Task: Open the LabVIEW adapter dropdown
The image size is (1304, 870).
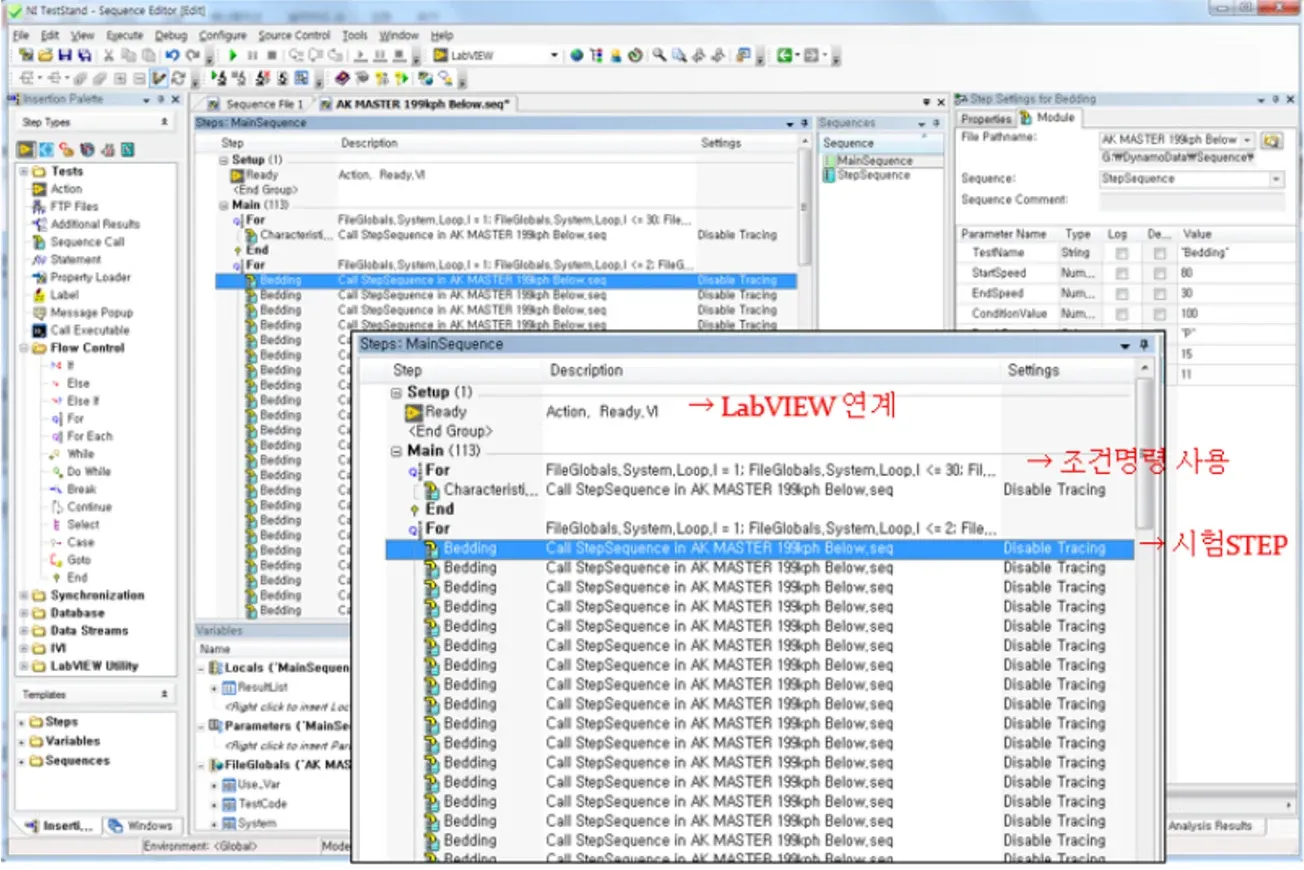Action: (554, 56)
